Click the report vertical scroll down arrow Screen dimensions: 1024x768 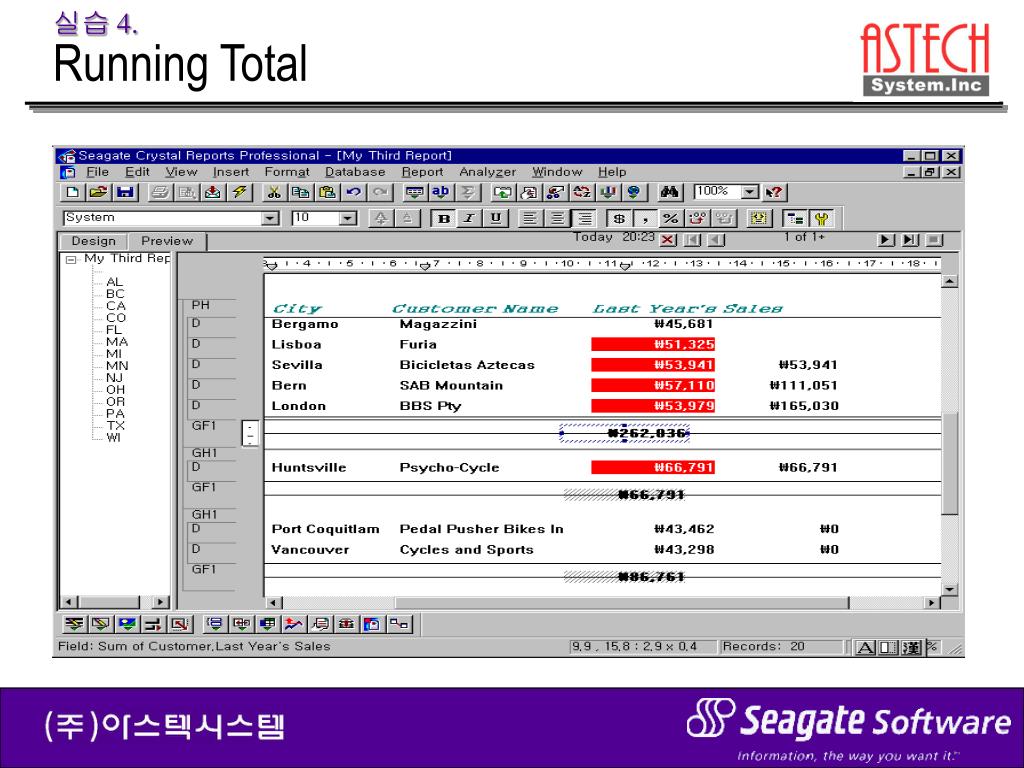(950, 589)
